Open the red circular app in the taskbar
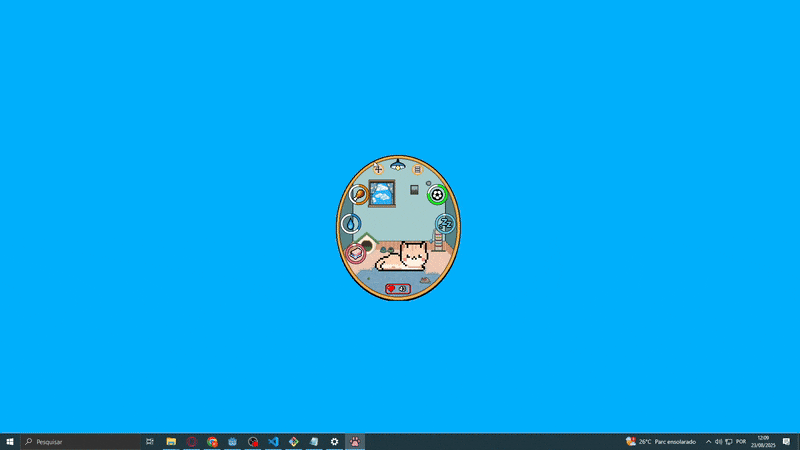Image resolution: width=800 pixels, height=450 pixels. [x=191, y=442]
